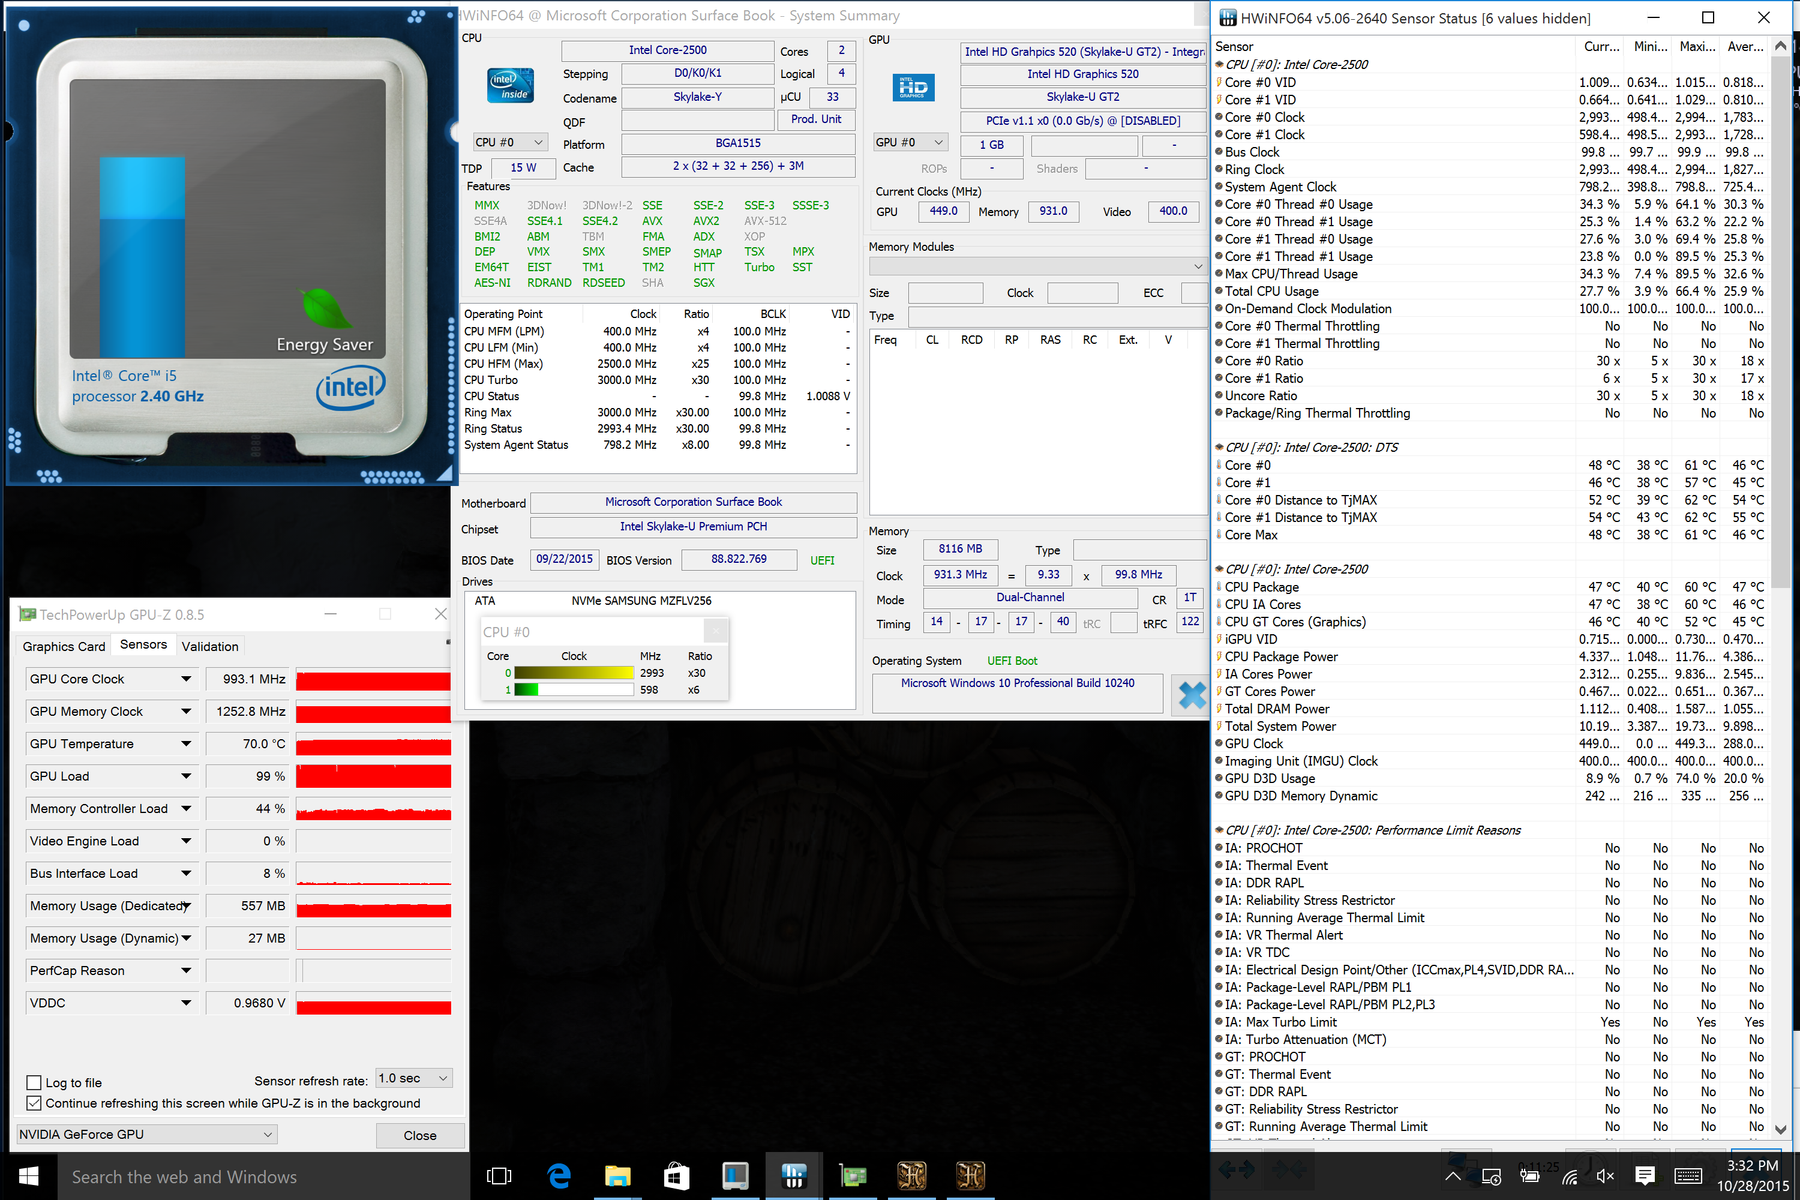Click the Search the web and Windows box

(x=260, y=1177)
